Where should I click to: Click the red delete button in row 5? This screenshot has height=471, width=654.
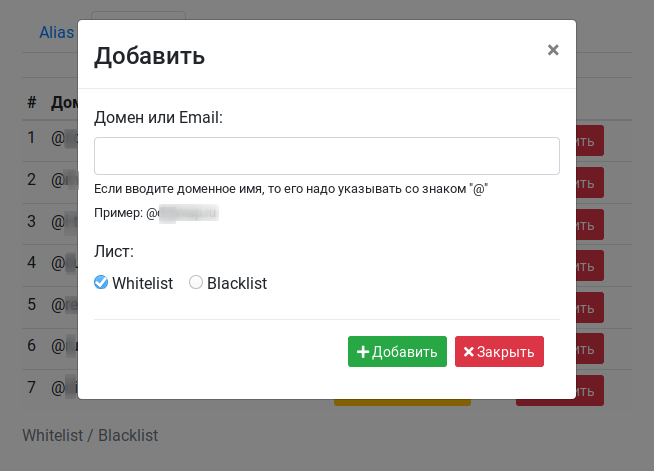point(590,307)
